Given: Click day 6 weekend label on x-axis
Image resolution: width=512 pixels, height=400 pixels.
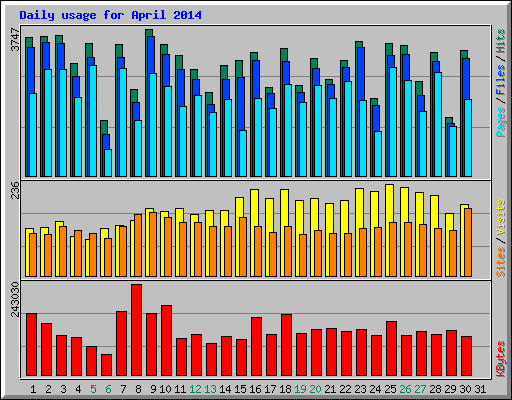Looking at the screenshot, I should click(x=108, y=389).
